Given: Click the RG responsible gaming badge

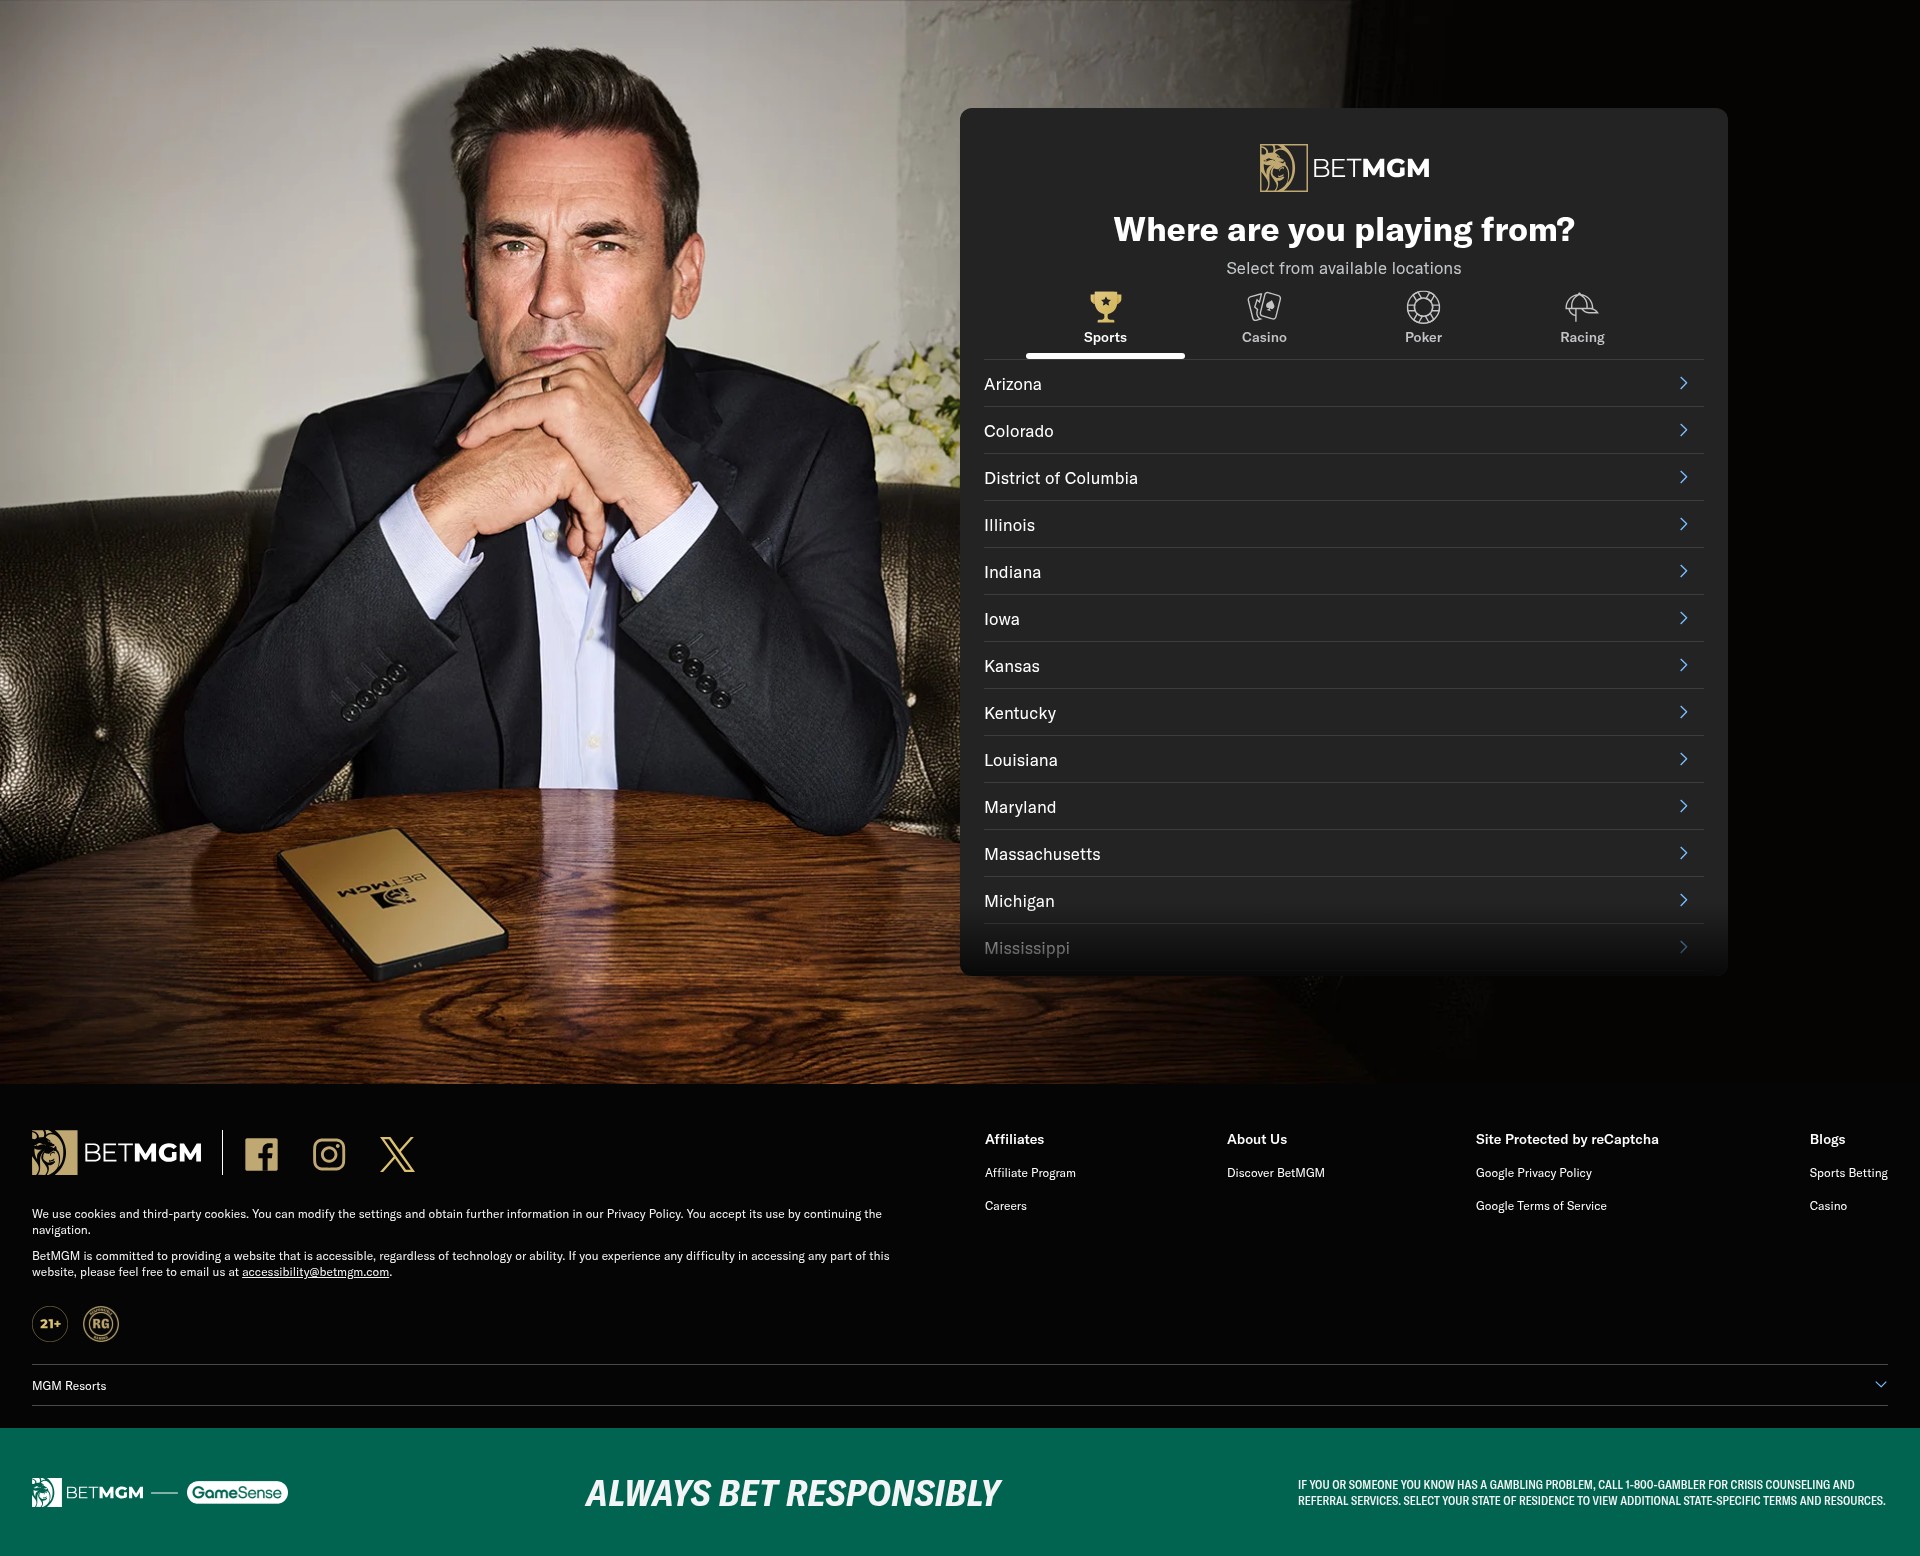Looking at the screenshot, I should (x=101, y=1324).
